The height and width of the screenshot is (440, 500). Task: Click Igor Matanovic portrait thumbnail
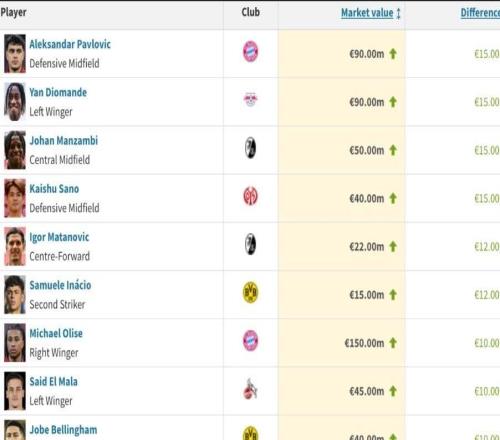pyautogui.click(x=15, y=246)
